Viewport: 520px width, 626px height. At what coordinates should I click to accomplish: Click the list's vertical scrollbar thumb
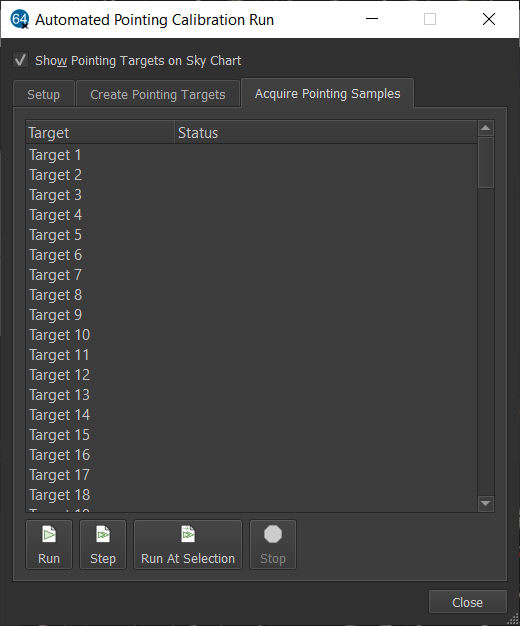pyautogui.click(x=486, y=163)
